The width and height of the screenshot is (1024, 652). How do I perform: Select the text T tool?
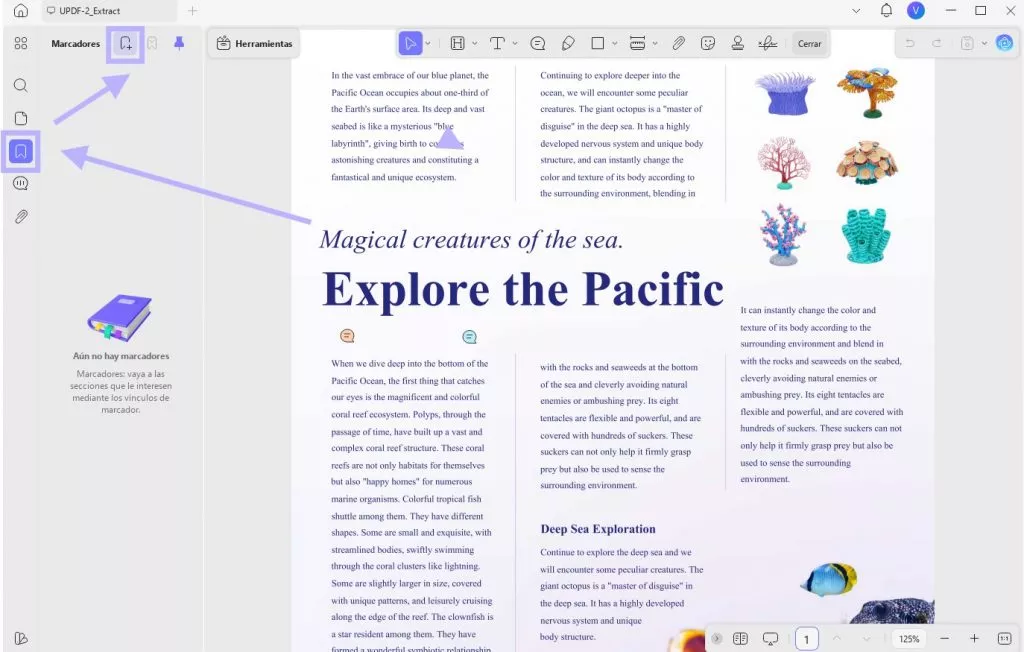click(x=498, y=44)
